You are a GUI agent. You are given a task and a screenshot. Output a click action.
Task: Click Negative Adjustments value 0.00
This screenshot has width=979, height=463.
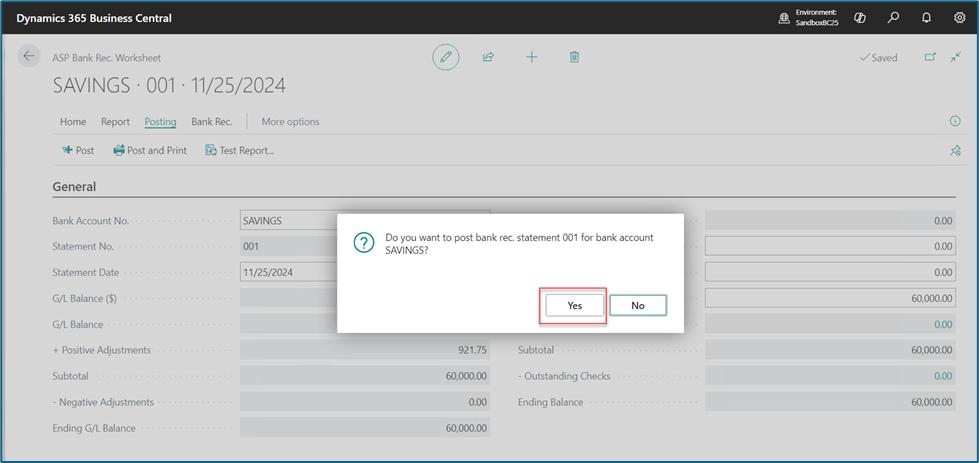365,402
